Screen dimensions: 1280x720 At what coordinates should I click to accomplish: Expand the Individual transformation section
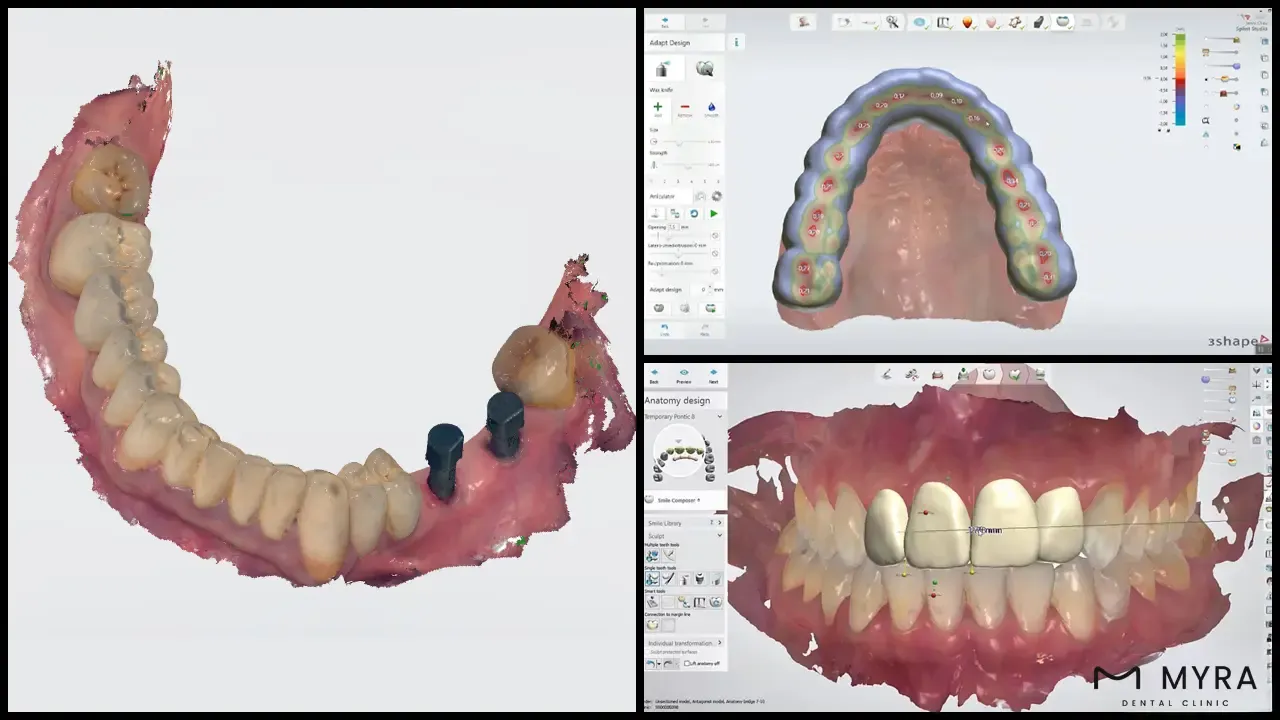point(719,643)
